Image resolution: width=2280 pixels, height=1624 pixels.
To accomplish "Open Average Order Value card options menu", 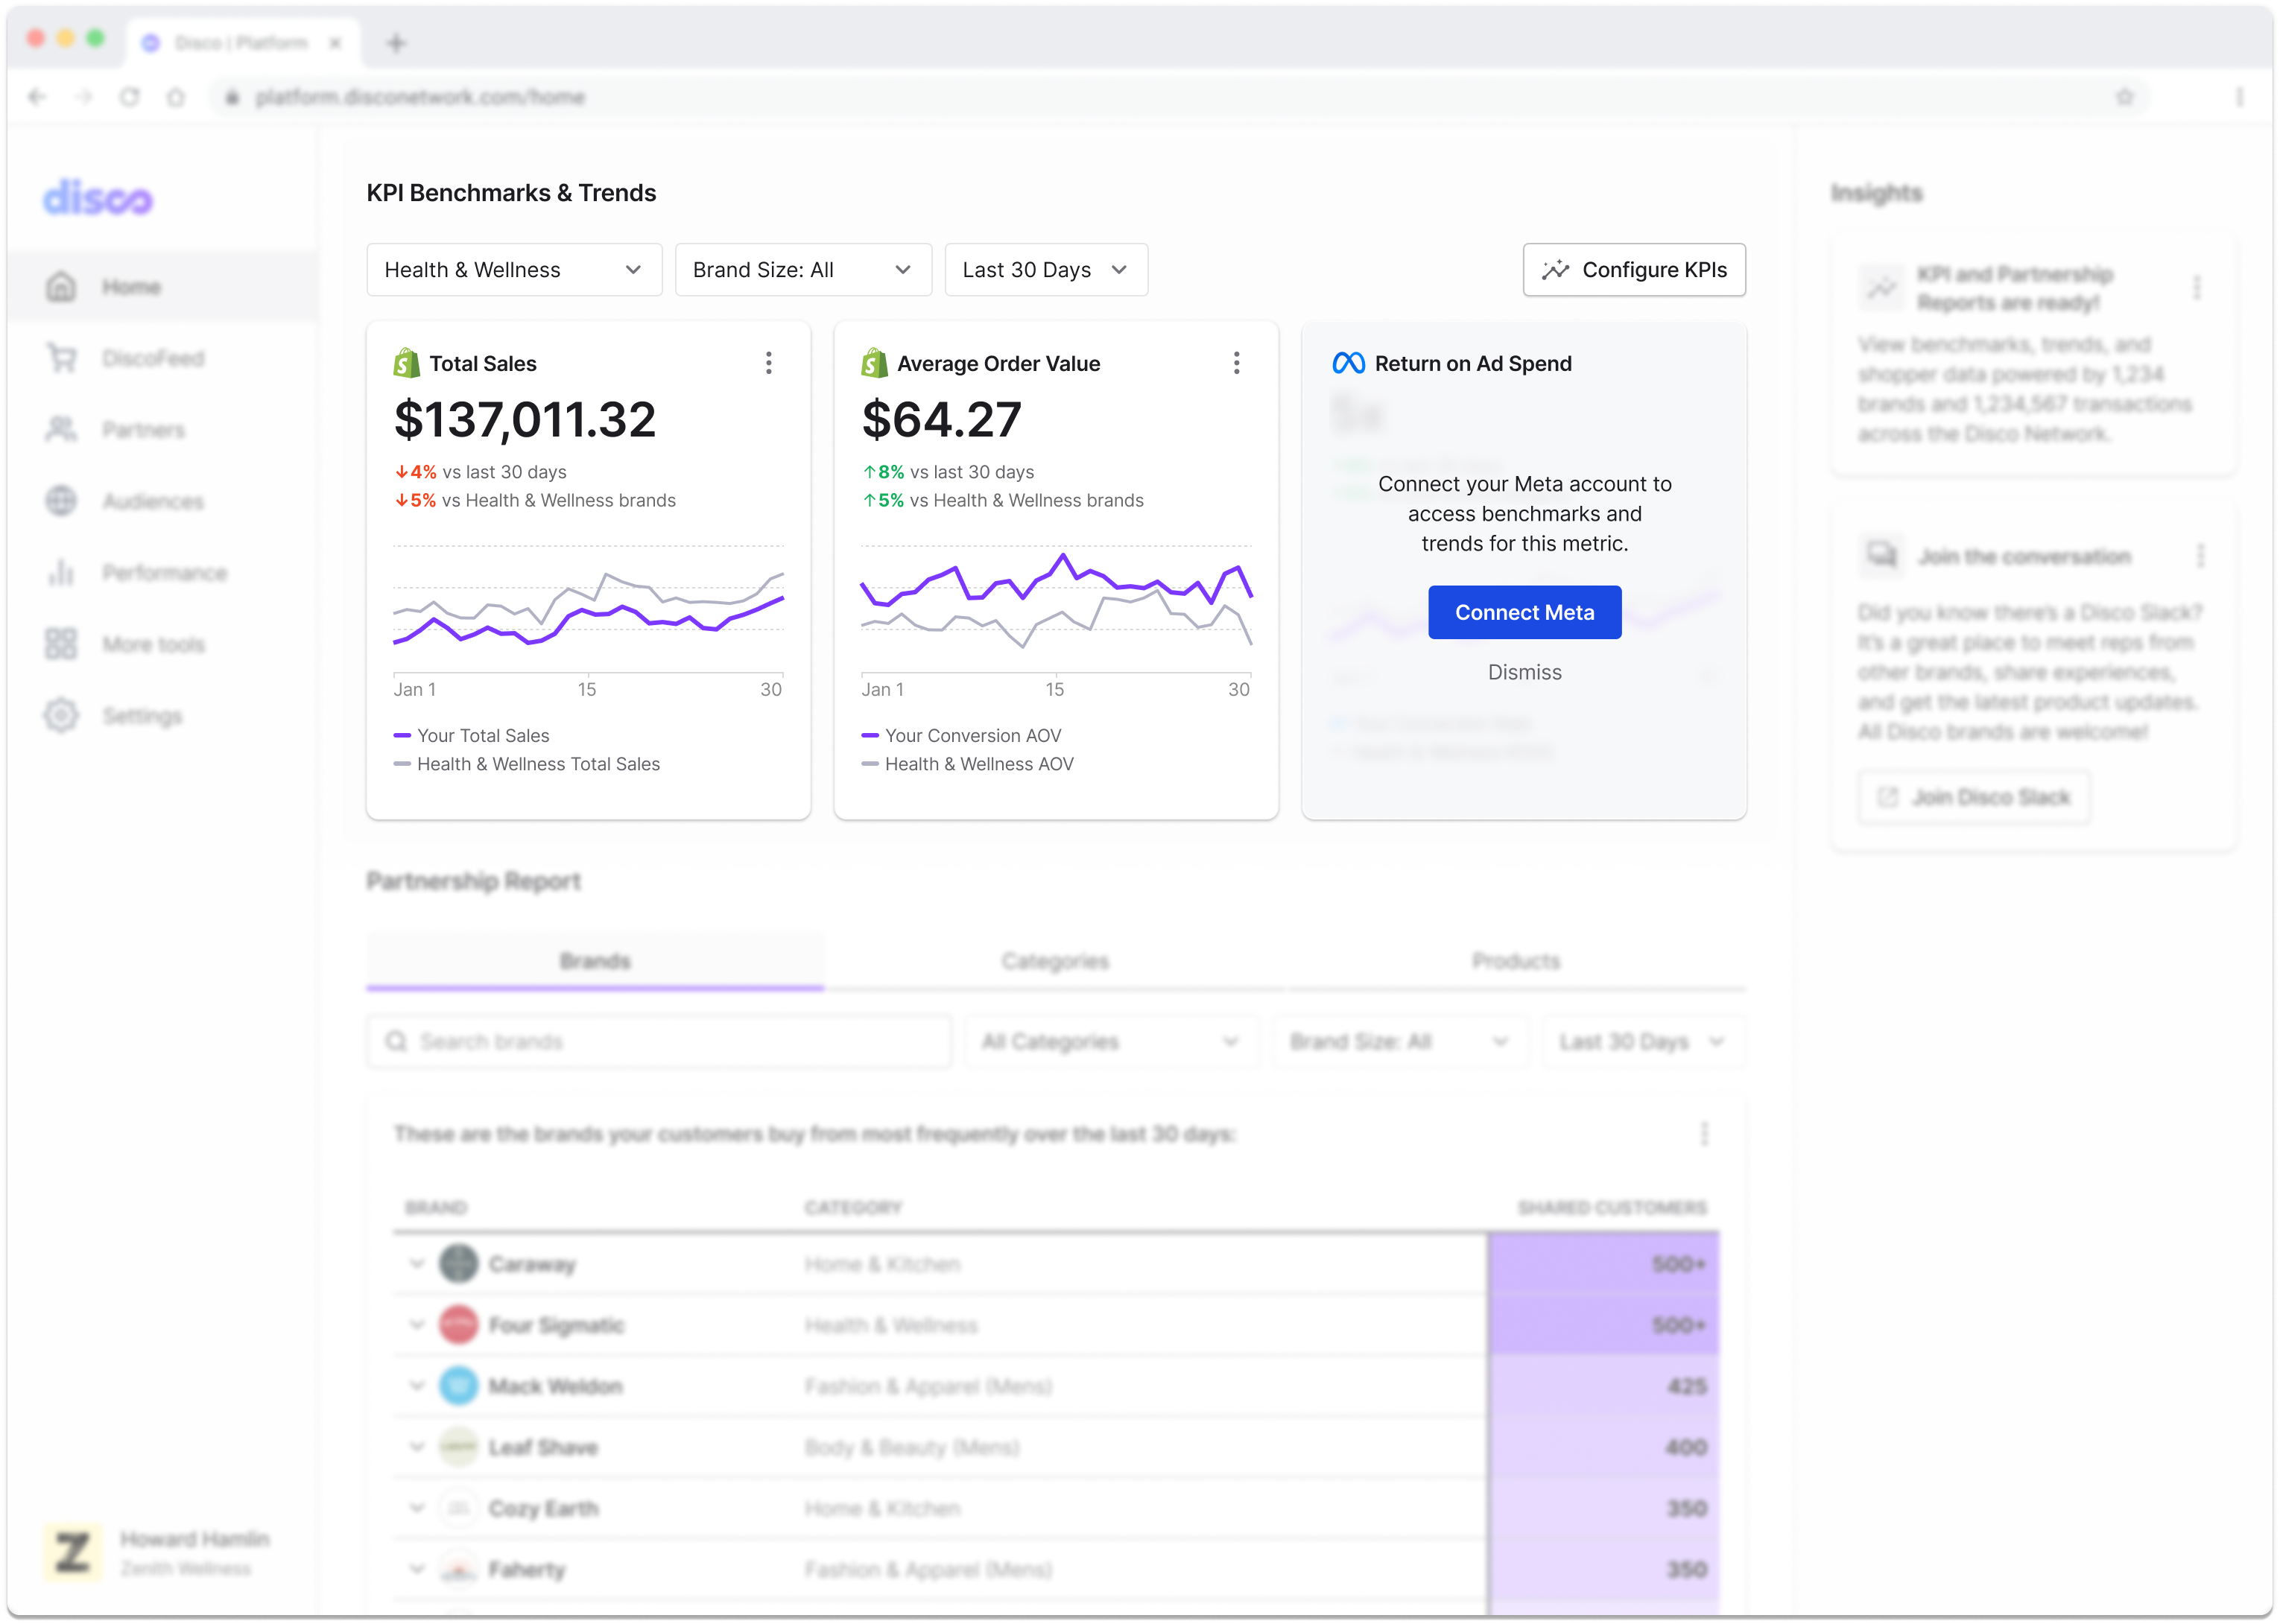I will [x=1236, y=363].
